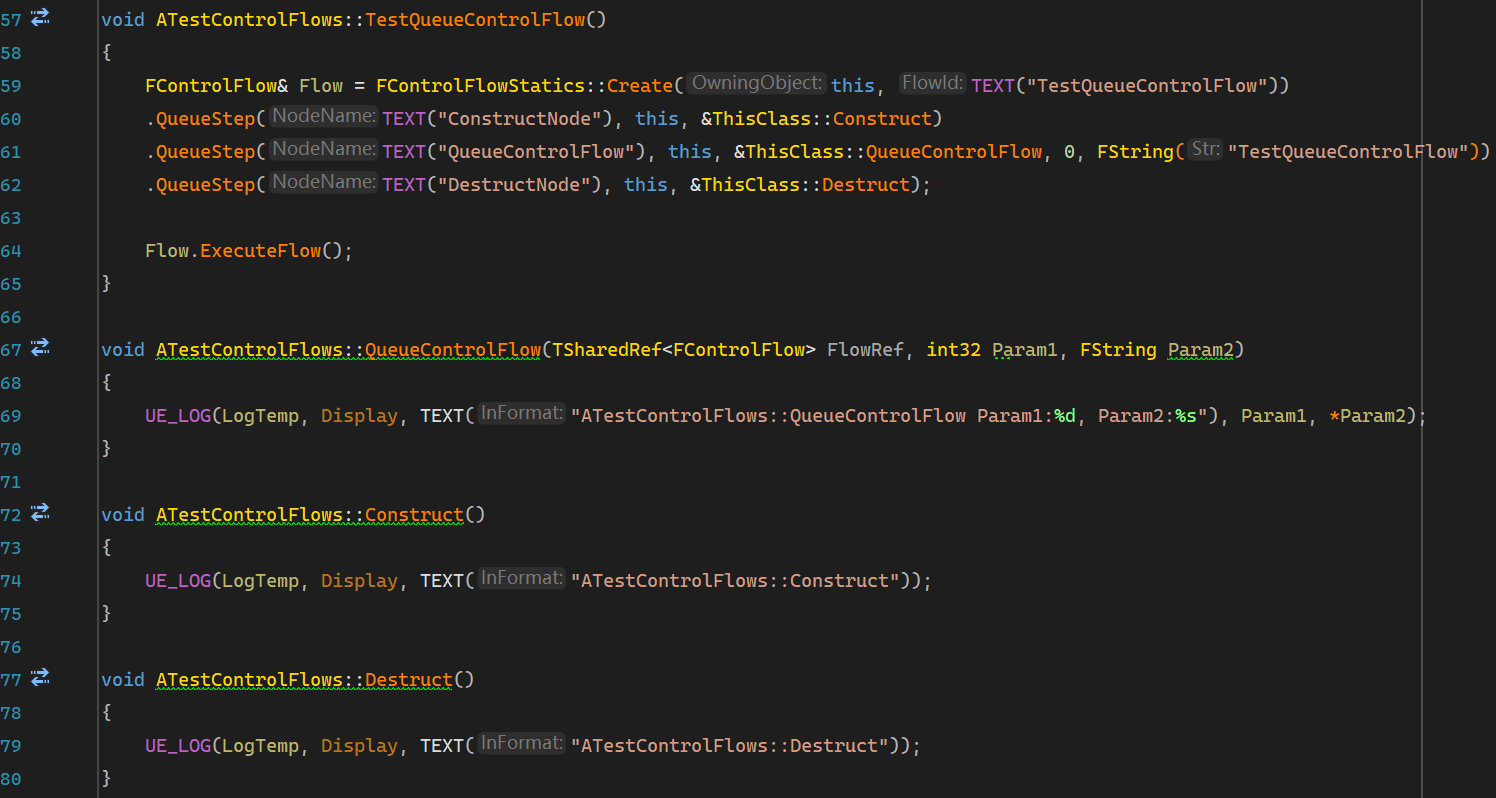1496x798 pixels.
Task: Click the UE_LOG macro on line 79
Action: pyautogui.click(x=177, y=745)
